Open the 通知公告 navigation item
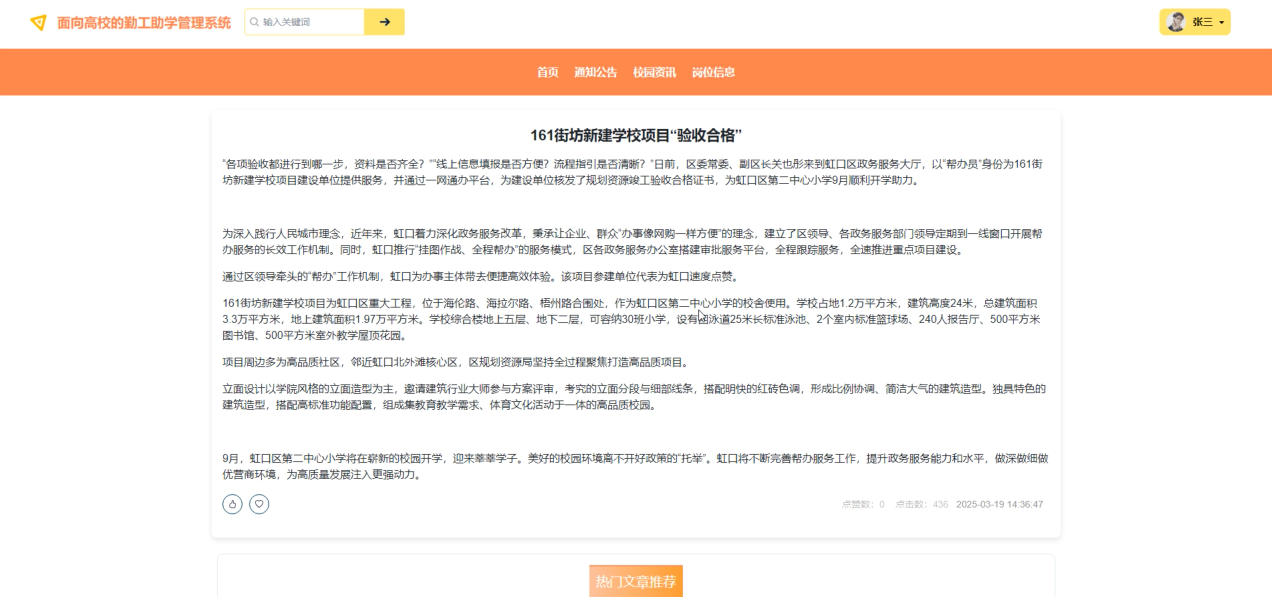1272x597 pixels. [x=595, y=72]
